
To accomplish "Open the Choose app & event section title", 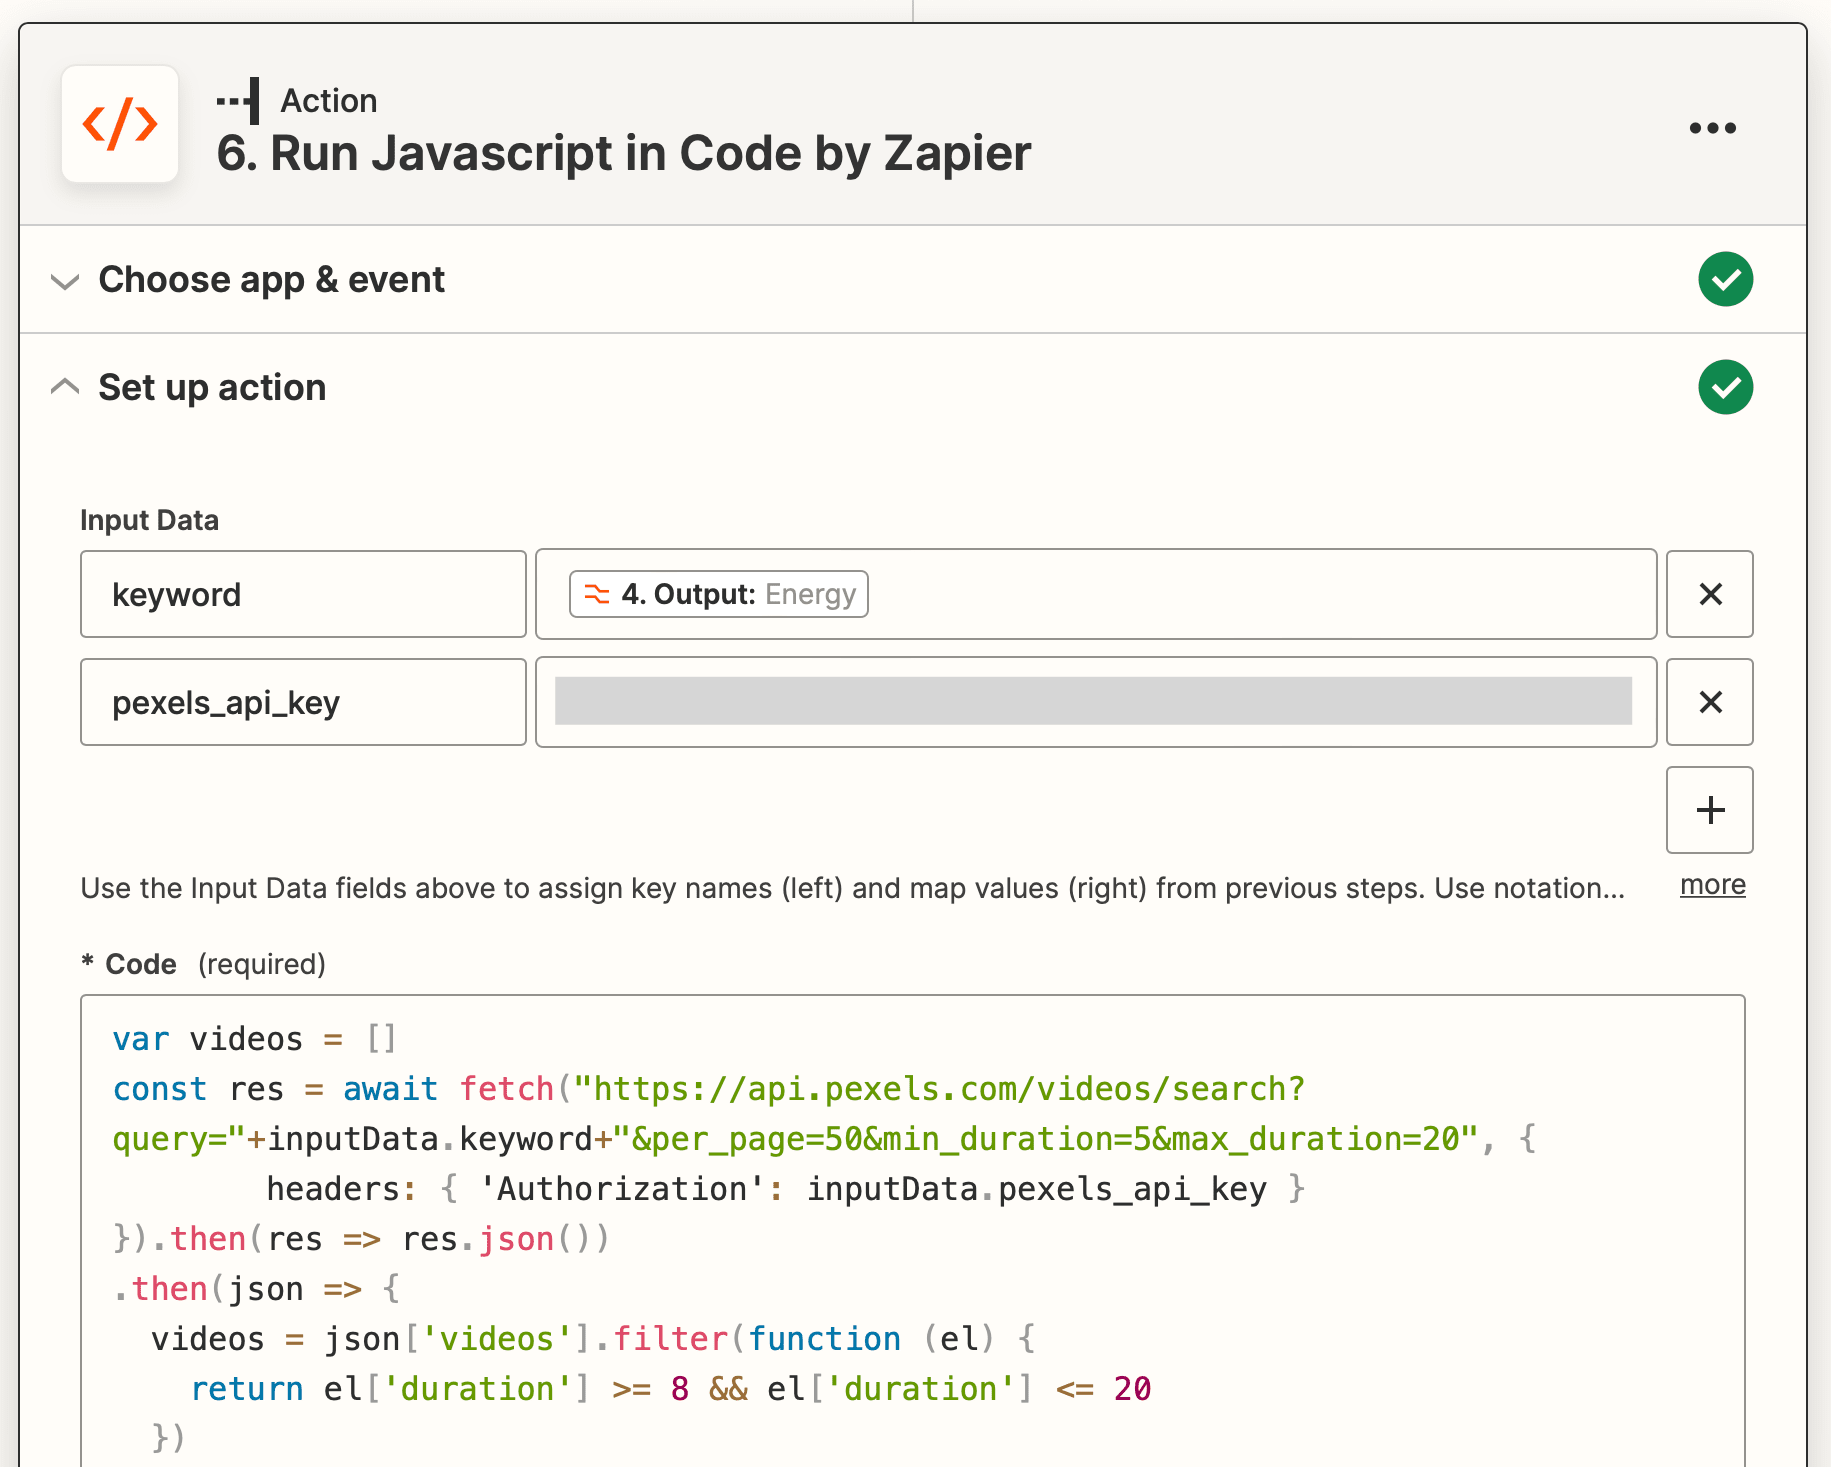I will [271, 280].
